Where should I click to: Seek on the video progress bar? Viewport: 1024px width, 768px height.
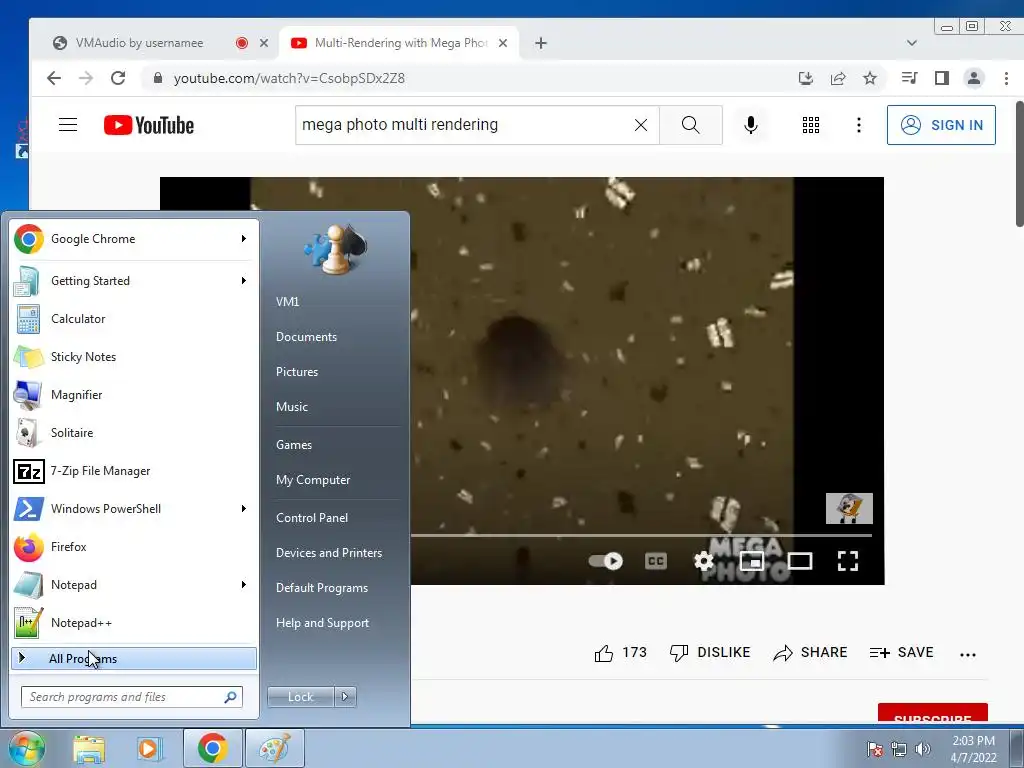[641, 536]
